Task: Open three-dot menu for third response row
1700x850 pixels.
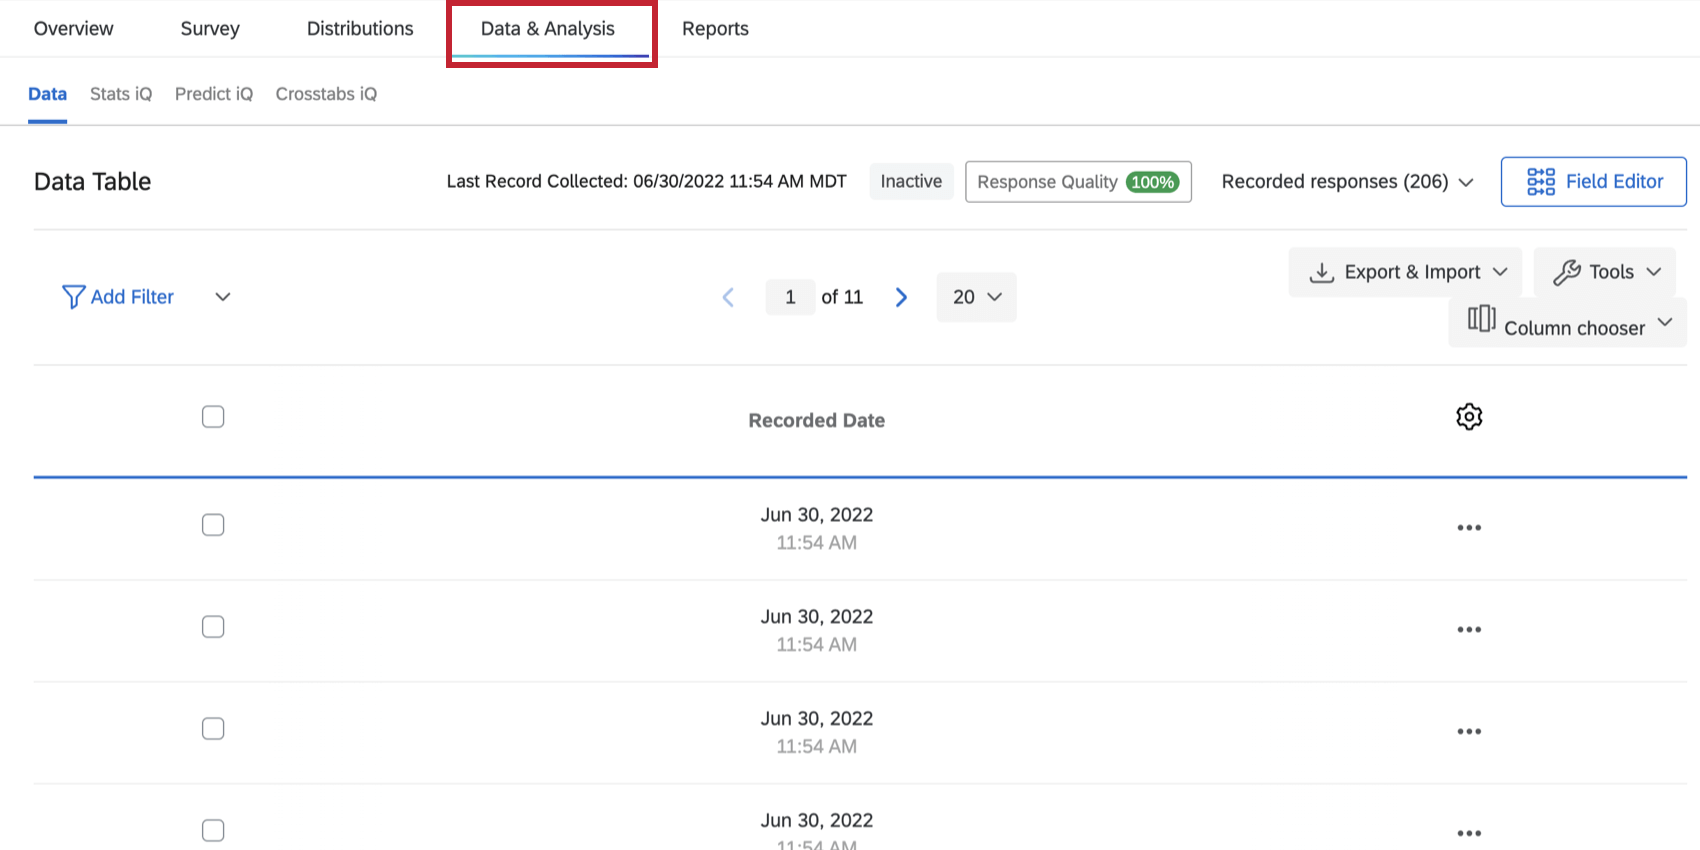Action: tap(1468, 732)
